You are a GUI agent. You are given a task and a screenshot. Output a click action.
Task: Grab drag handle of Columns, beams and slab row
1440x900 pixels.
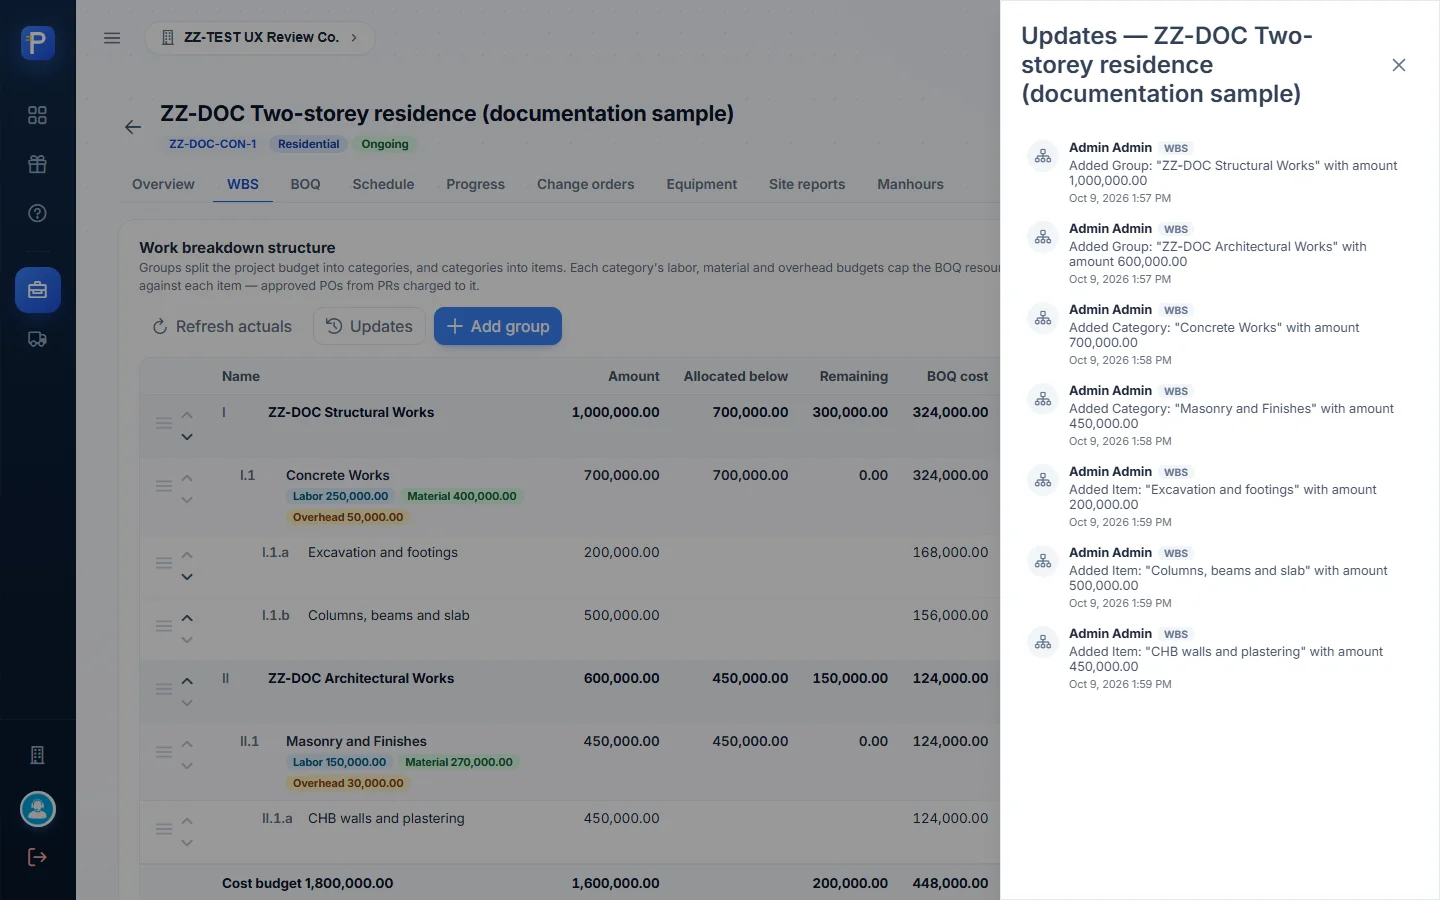(164, 626)
